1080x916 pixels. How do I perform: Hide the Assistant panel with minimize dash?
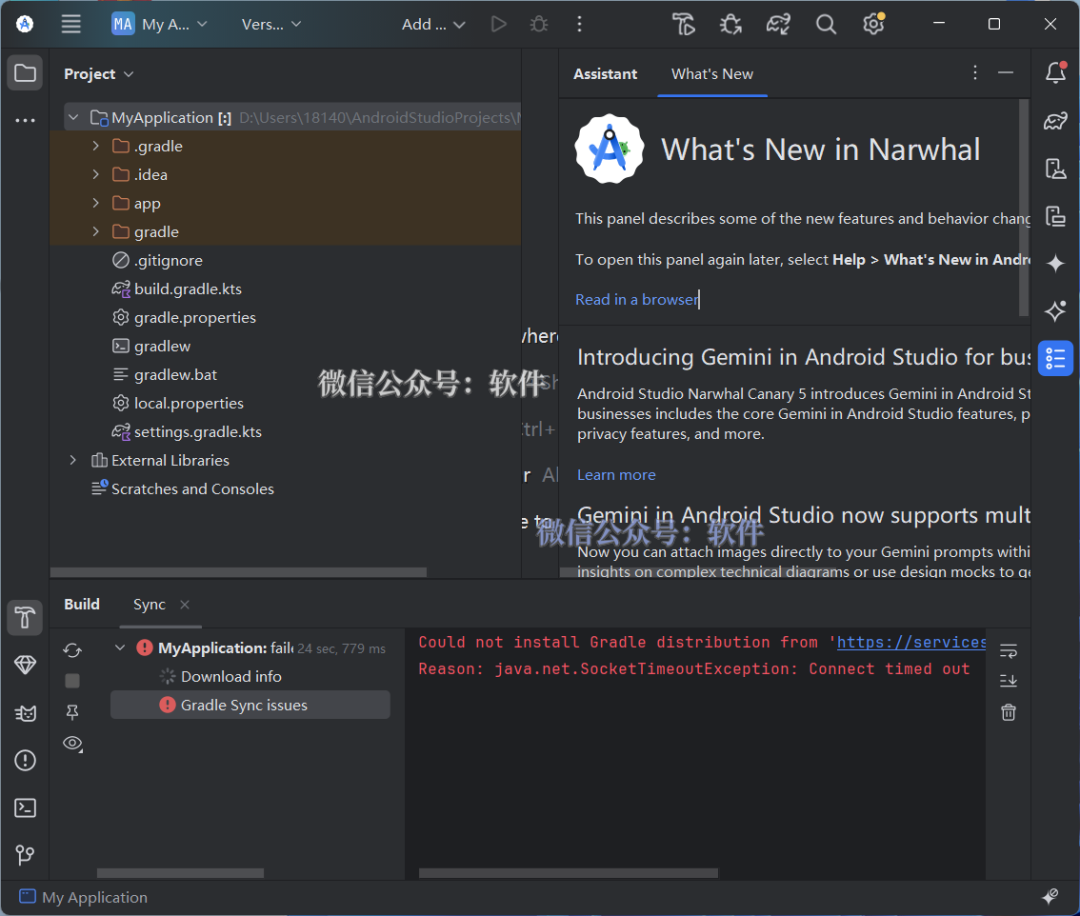(1006, 73)
